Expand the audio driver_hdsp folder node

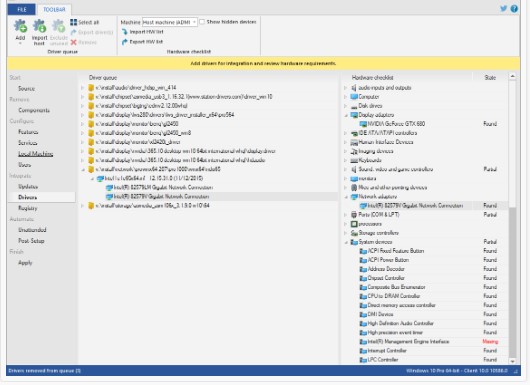(x=82, y=88)
